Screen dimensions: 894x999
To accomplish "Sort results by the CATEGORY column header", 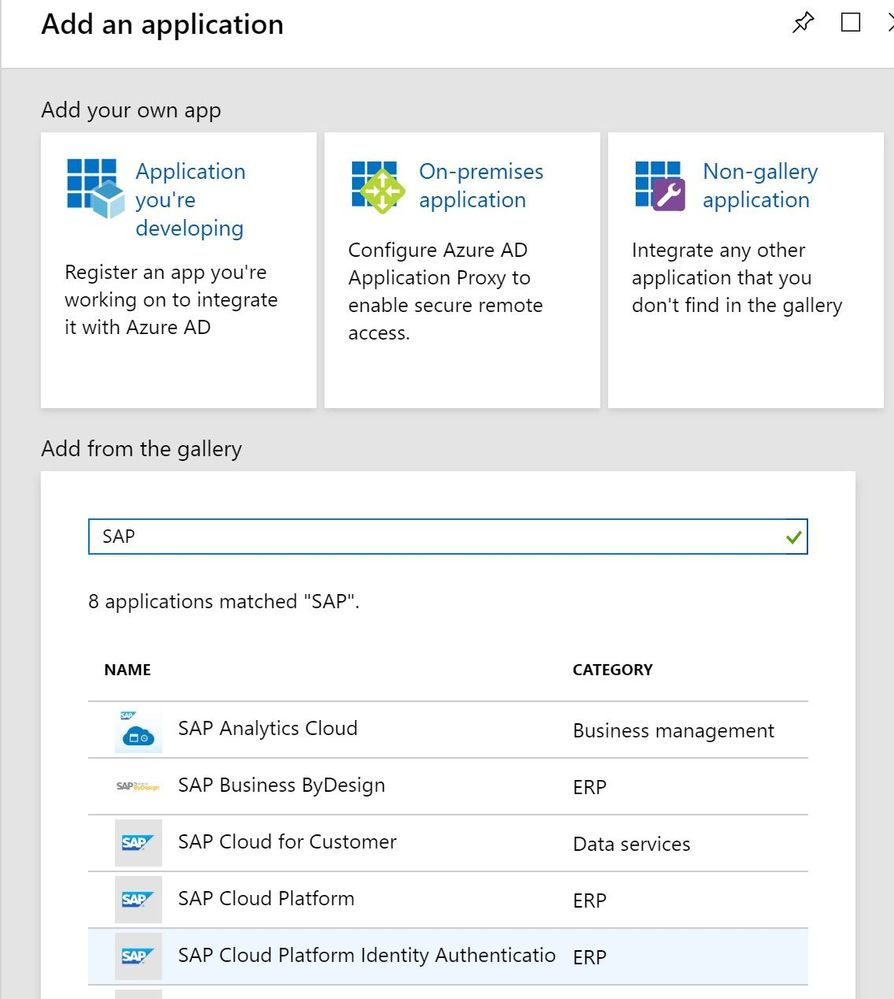I will point(612,670).
